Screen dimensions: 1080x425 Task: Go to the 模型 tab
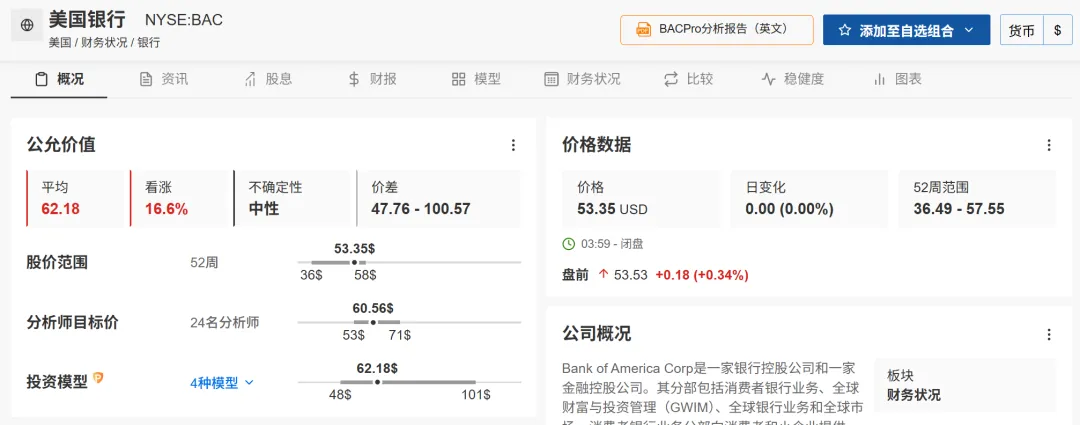477,79
